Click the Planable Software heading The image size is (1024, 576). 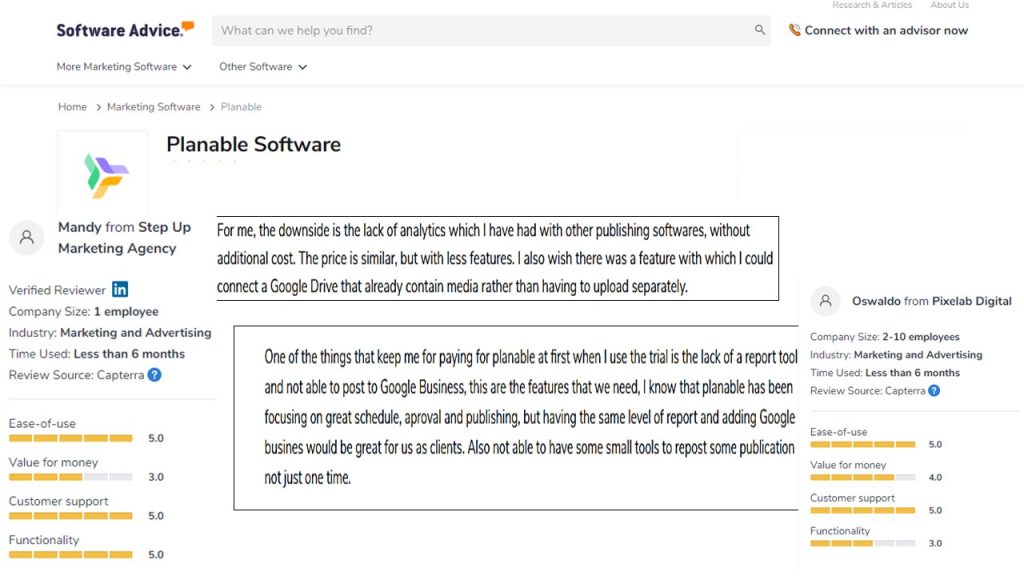pyautogui.click(x=253, y=144)
